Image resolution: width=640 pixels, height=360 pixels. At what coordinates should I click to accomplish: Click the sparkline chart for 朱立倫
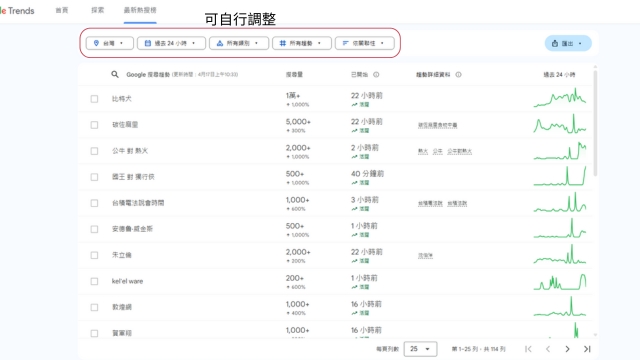point(560,254)
